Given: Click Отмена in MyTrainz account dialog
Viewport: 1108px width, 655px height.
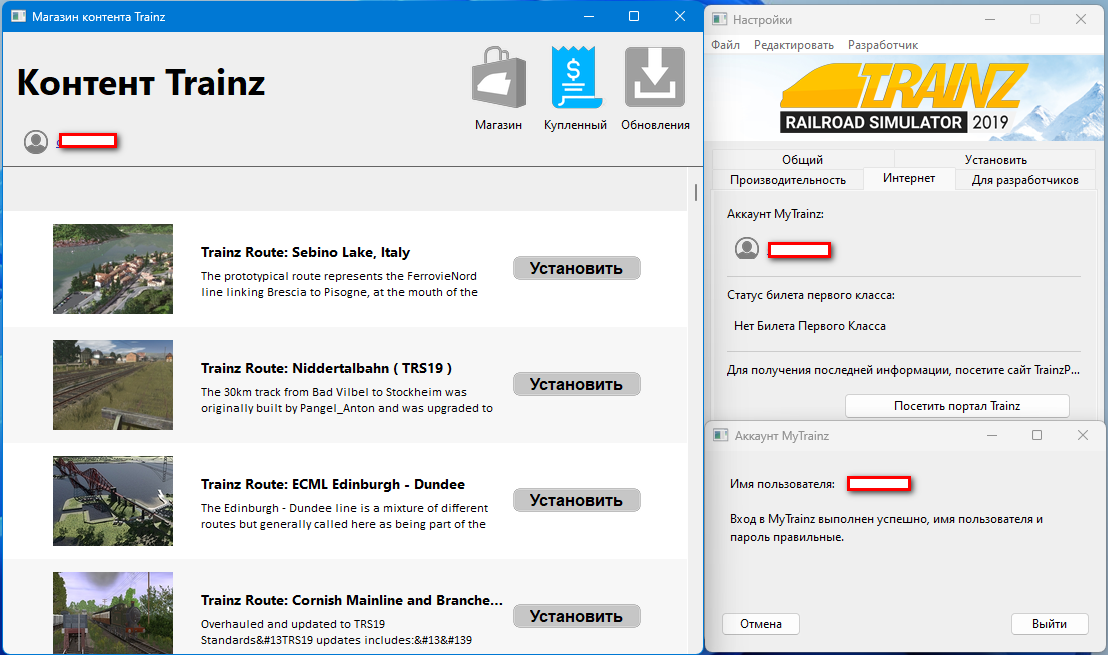Looking at the screenshot, I should pyautogui.click(x=761, y=624).
